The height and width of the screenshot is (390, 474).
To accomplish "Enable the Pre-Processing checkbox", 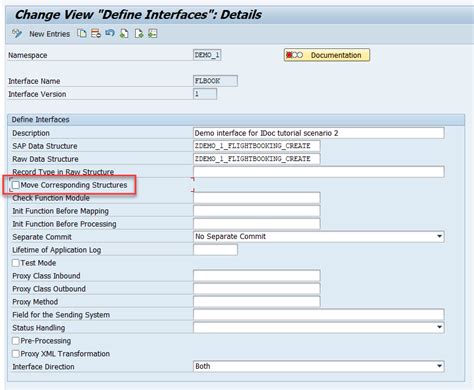I will click(x=16, y=341).
